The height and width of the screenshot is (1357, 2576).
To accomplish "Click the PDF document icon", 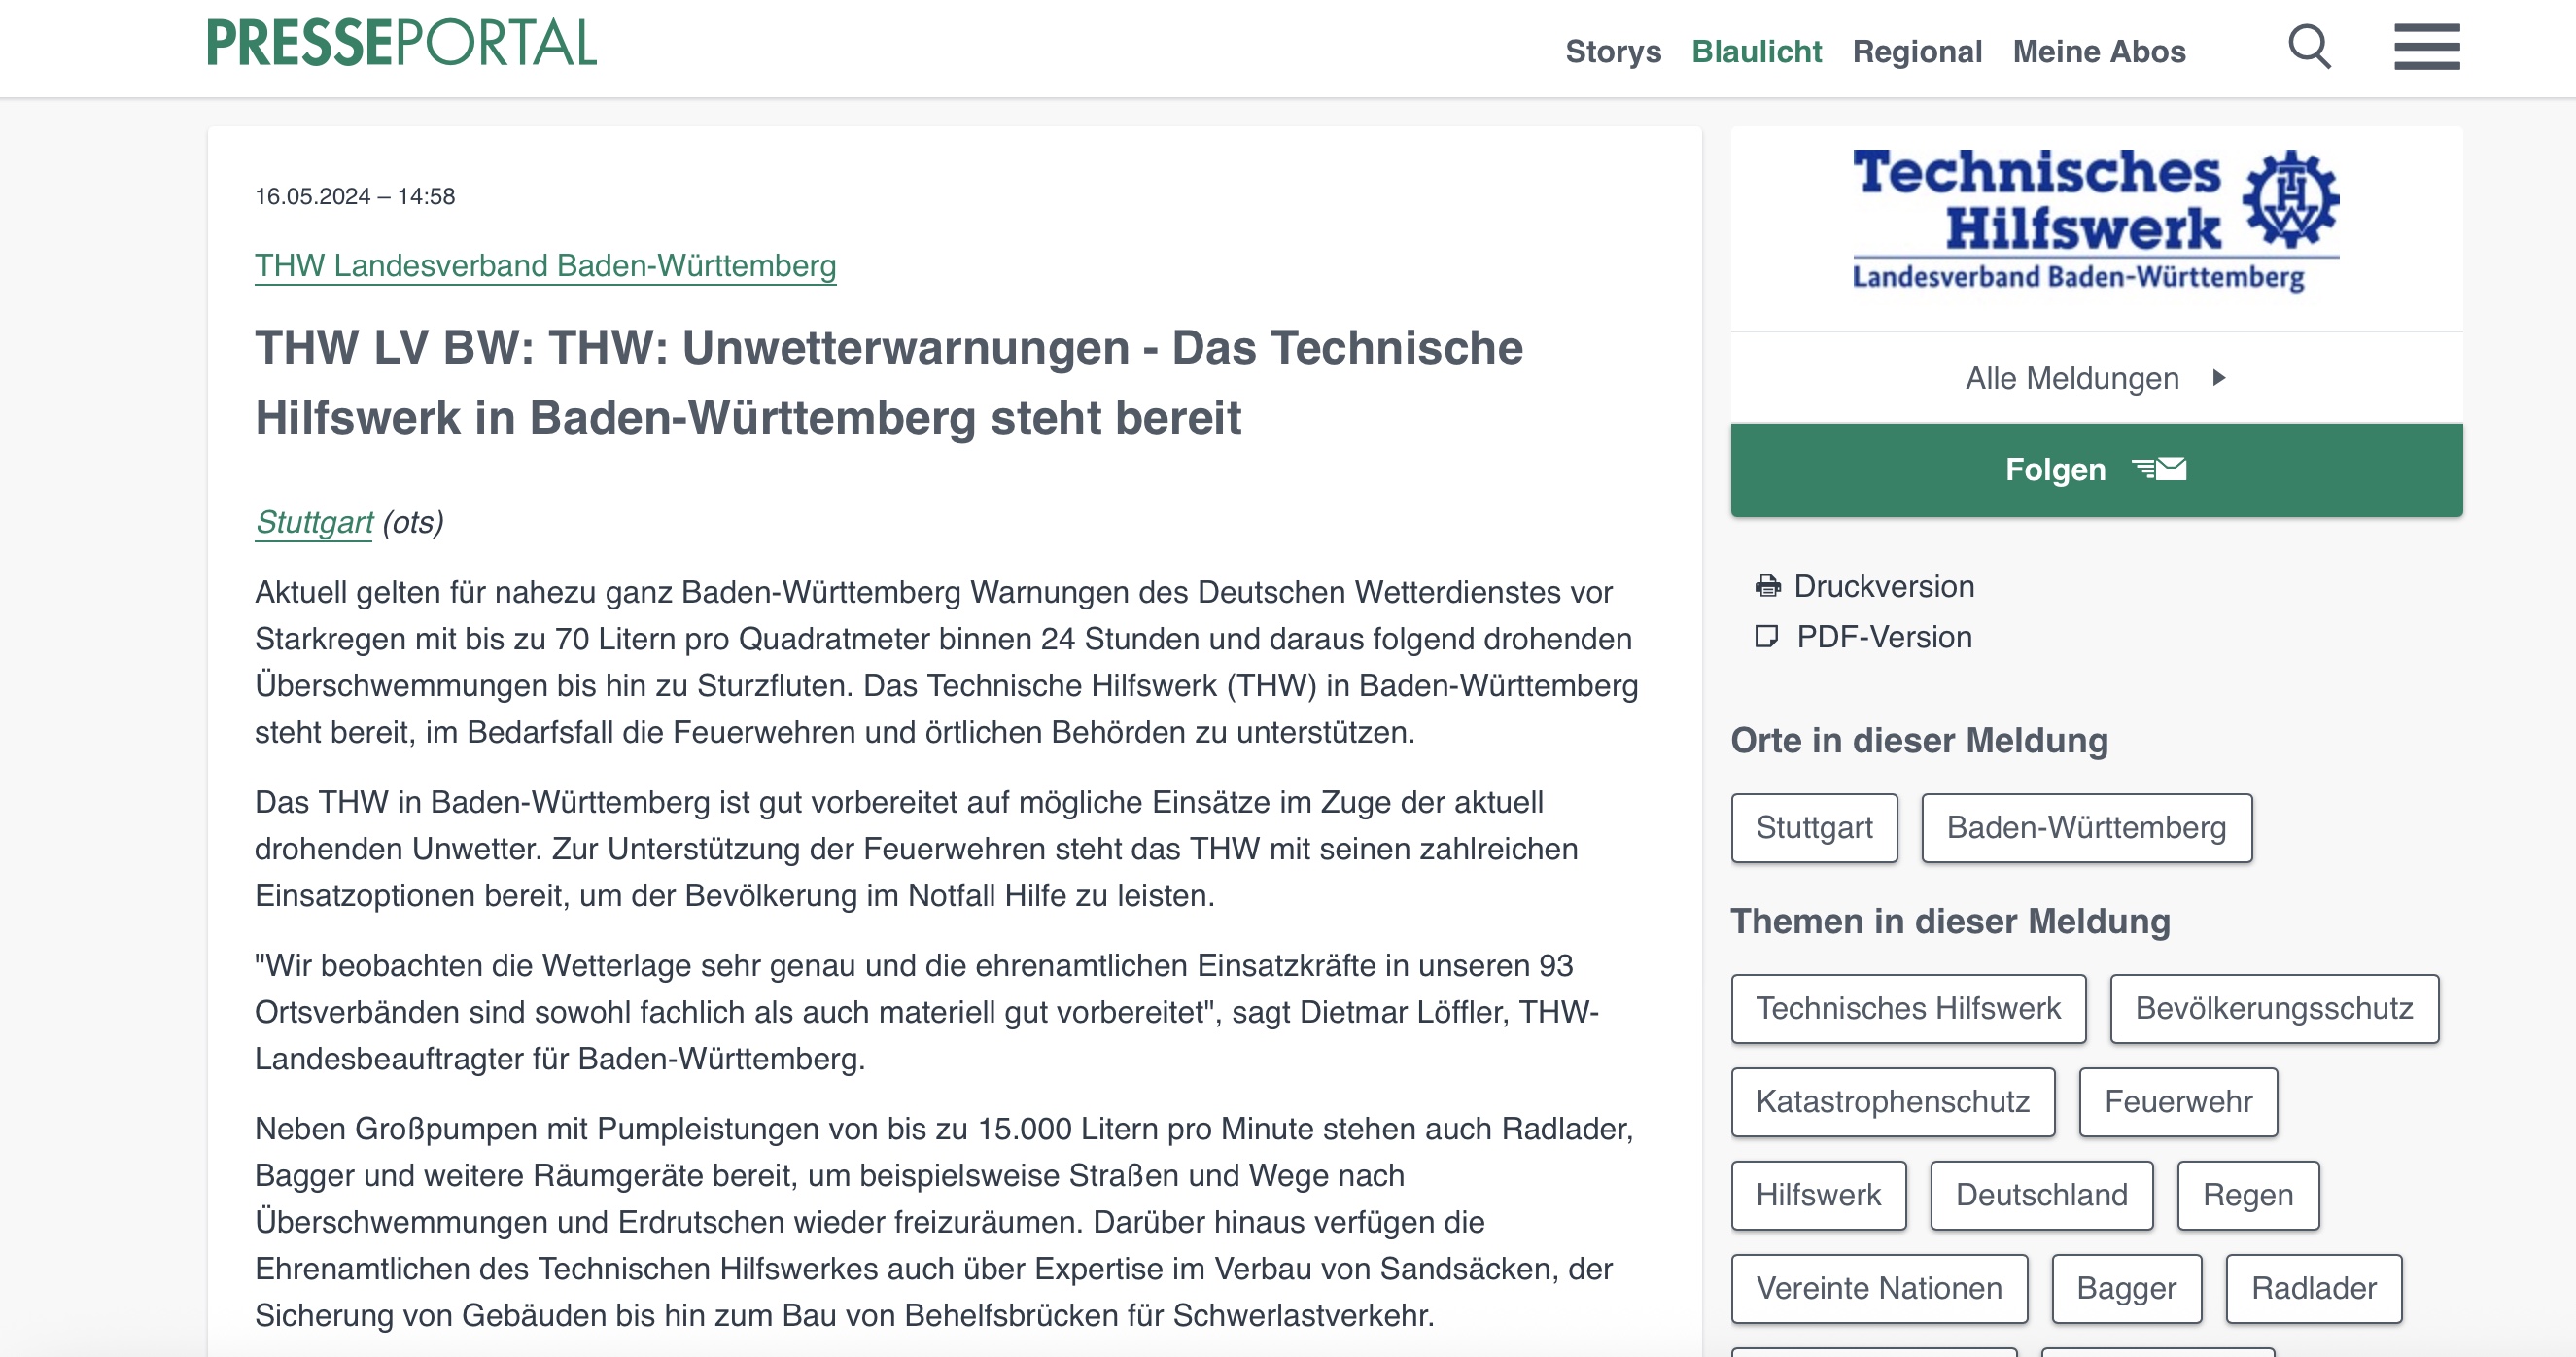I will click(x=1768, y=637).
